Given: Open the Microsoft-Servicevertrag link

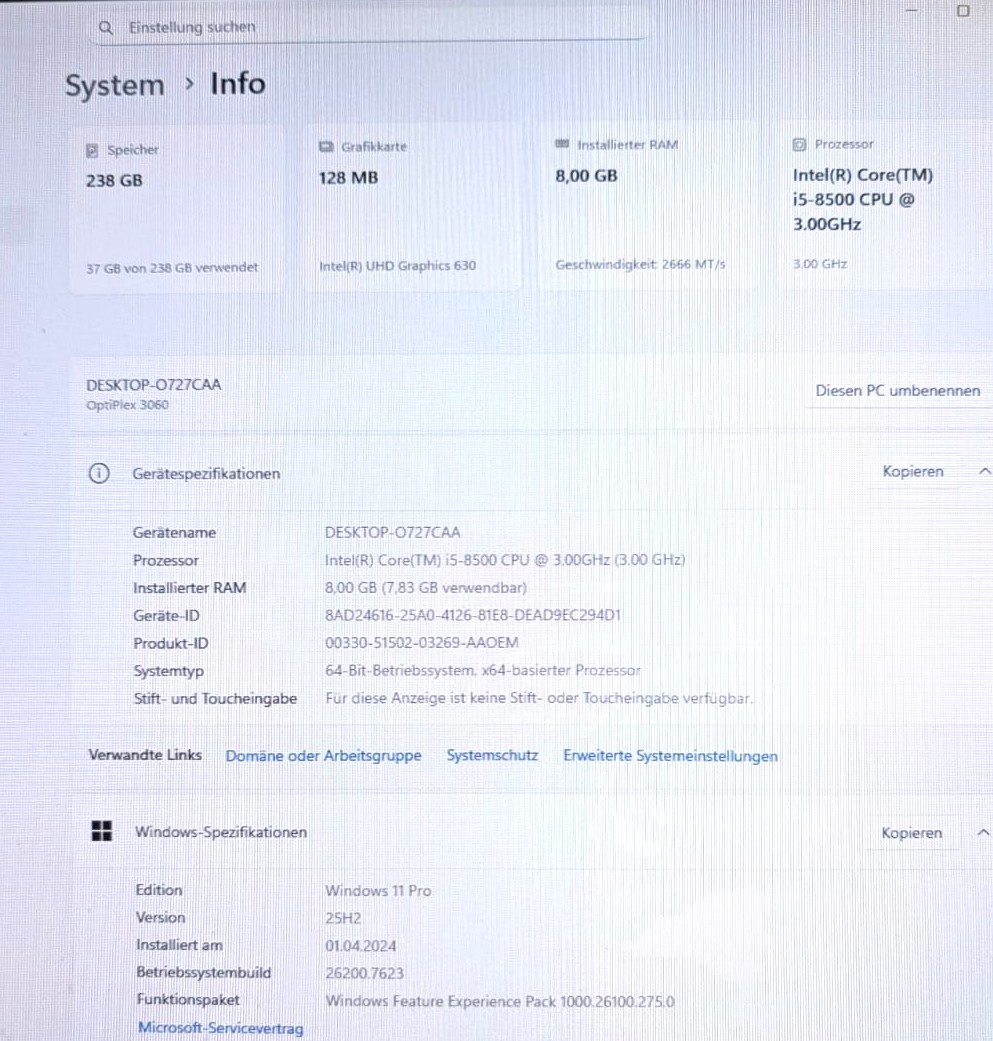Looking at the screenshot, I should 220,1028.
